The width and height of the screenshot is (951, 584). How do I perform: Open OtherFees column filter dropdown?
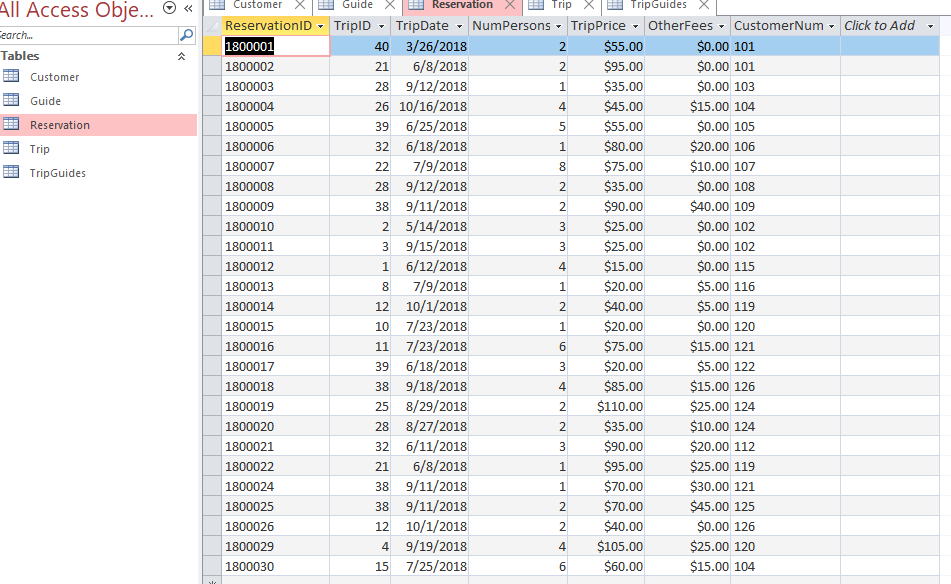click(x=721, y=26)
